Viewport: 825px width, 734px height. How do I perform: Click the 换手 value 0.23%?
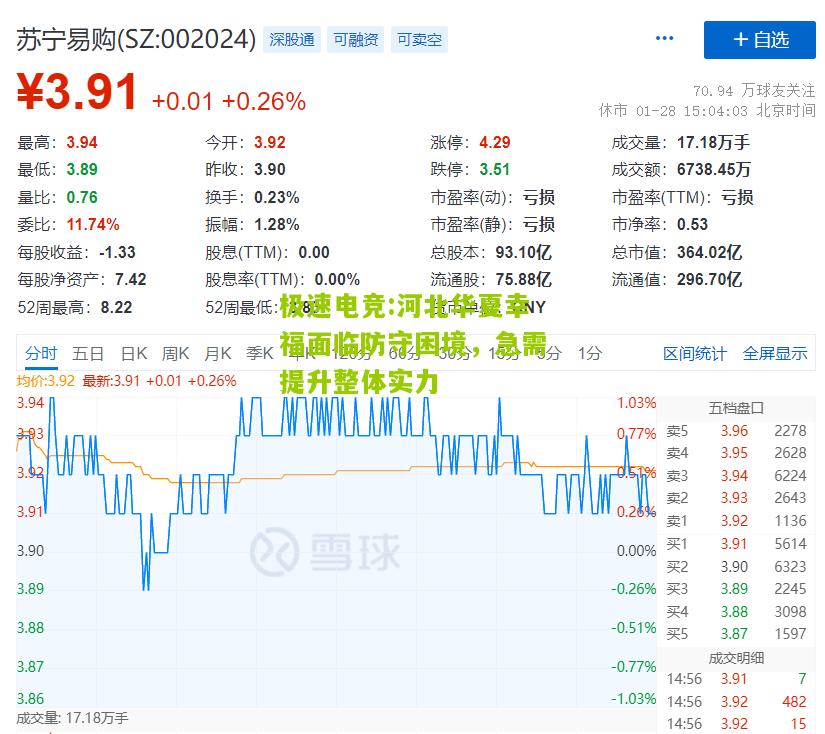point(277,197)
